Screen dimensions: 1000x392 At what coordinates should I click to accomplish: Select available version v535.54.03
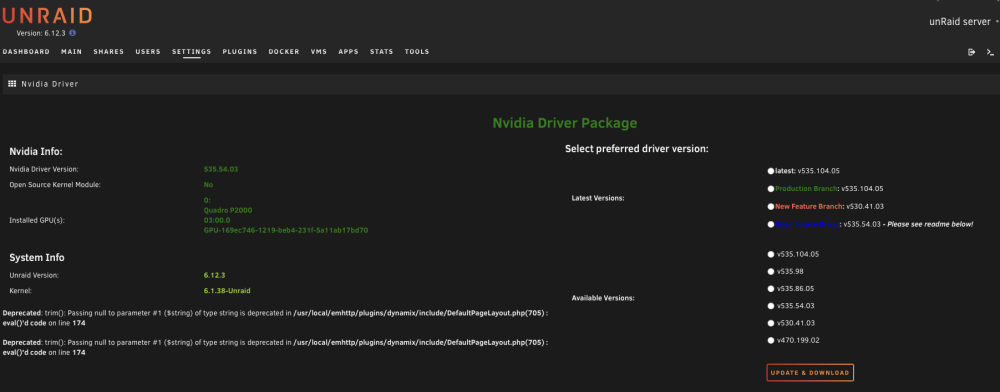771,305
